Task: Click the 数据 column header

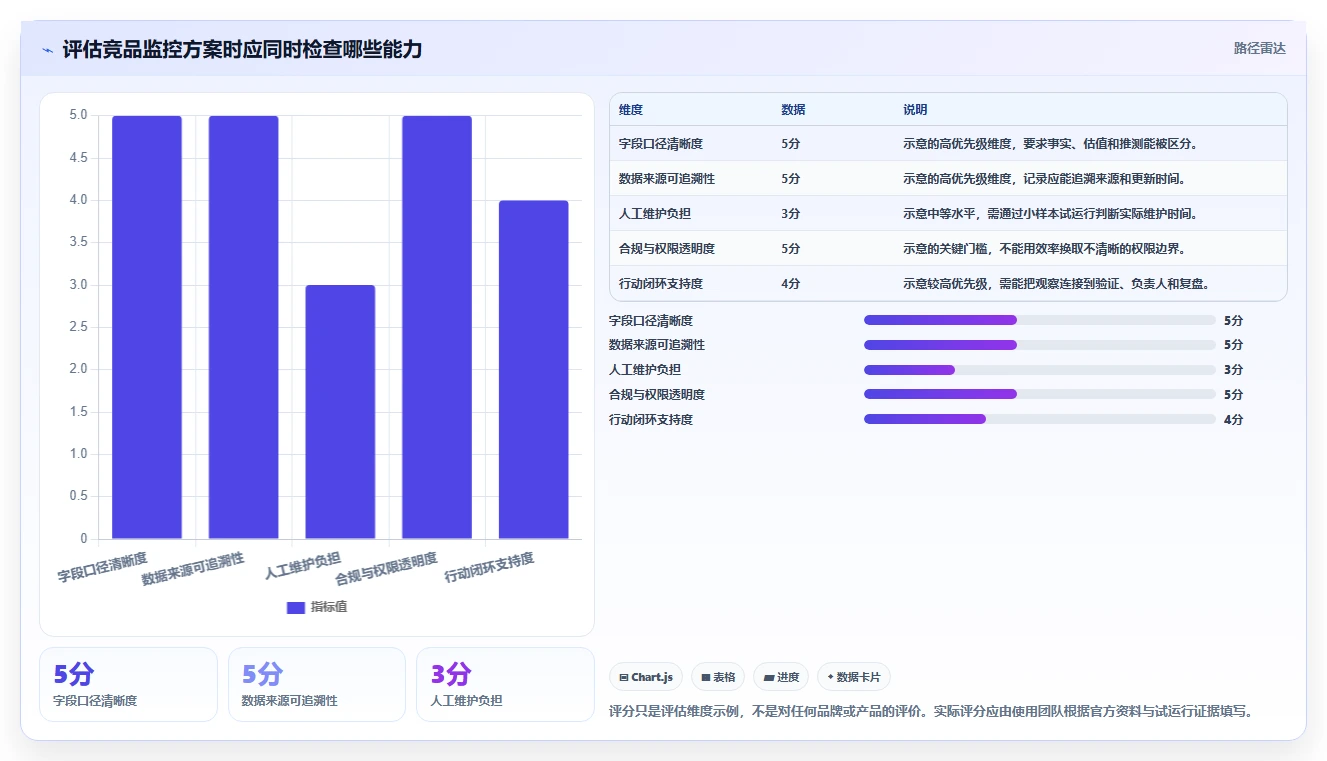Action: pyautogui.click(x=793, y=110)
